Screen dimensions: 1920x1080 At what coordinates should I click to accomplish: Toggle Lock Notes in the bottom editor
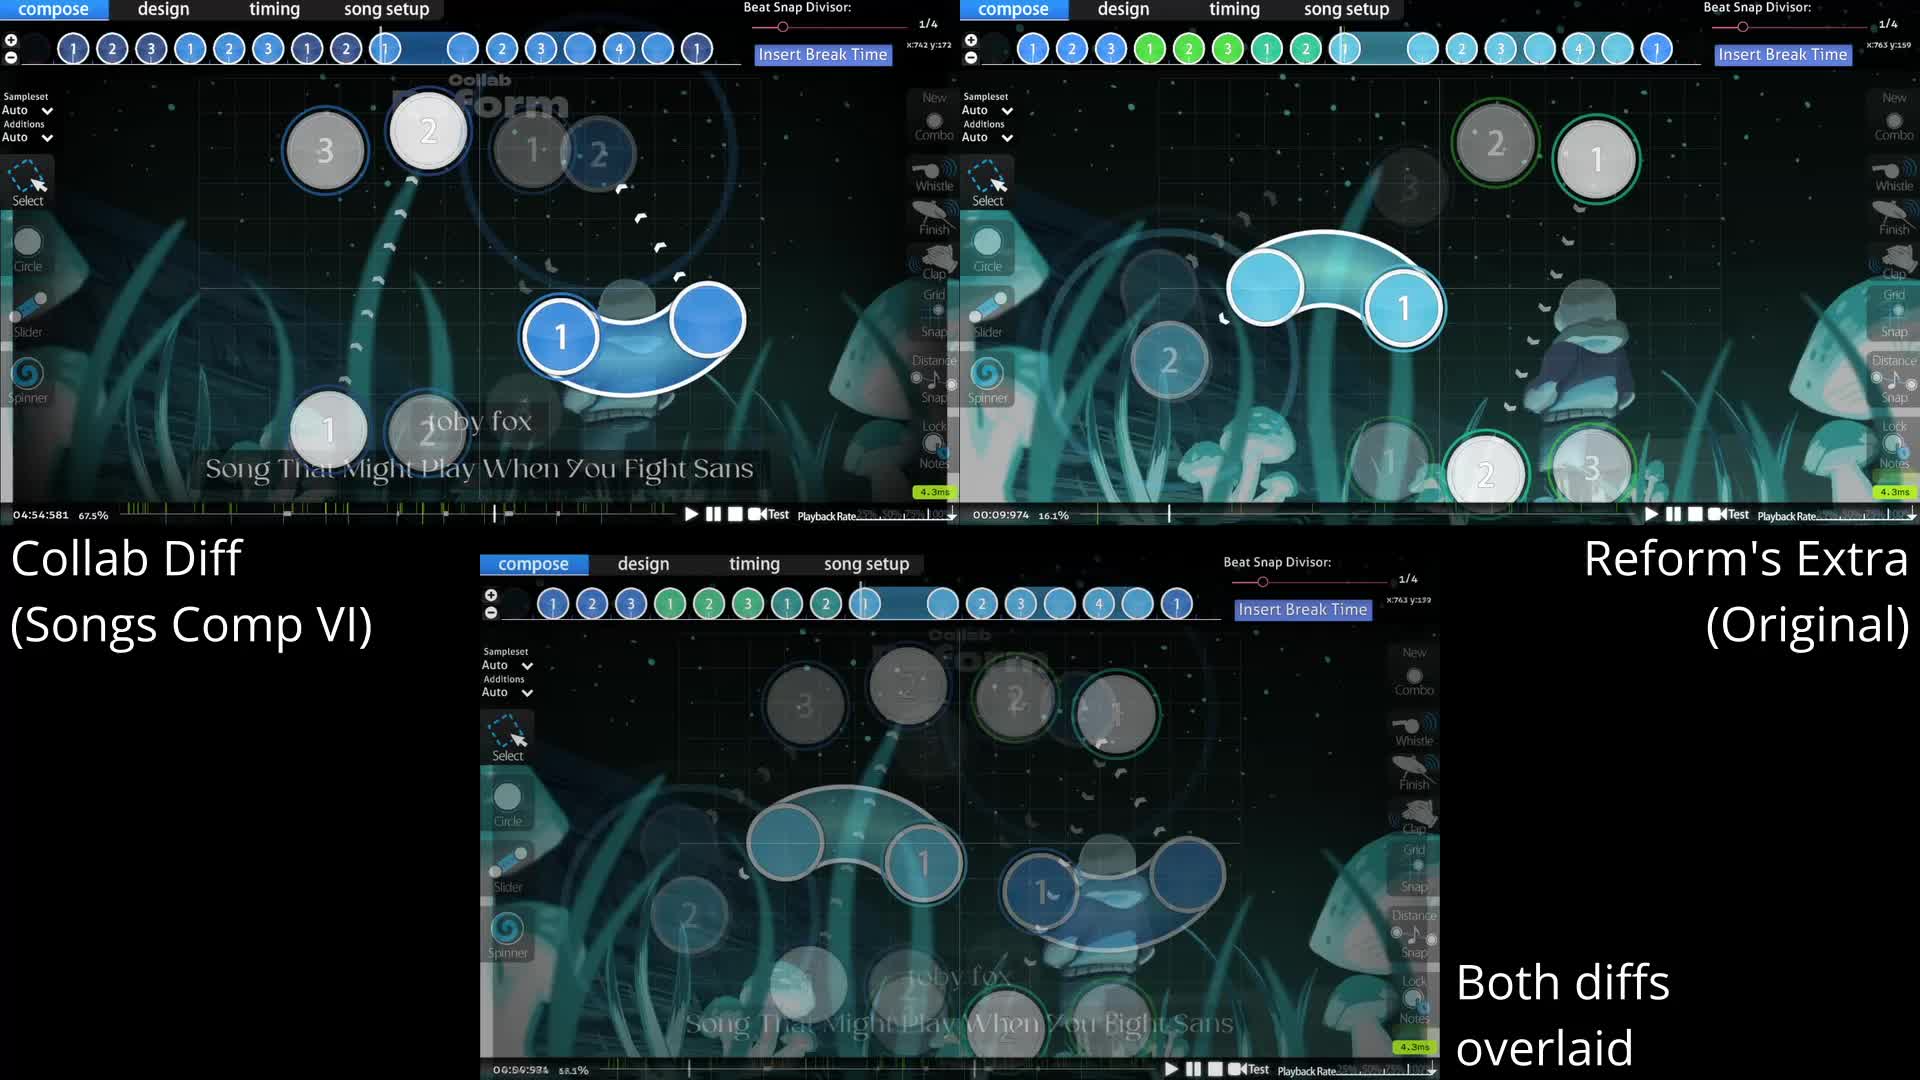point(1413,998)
